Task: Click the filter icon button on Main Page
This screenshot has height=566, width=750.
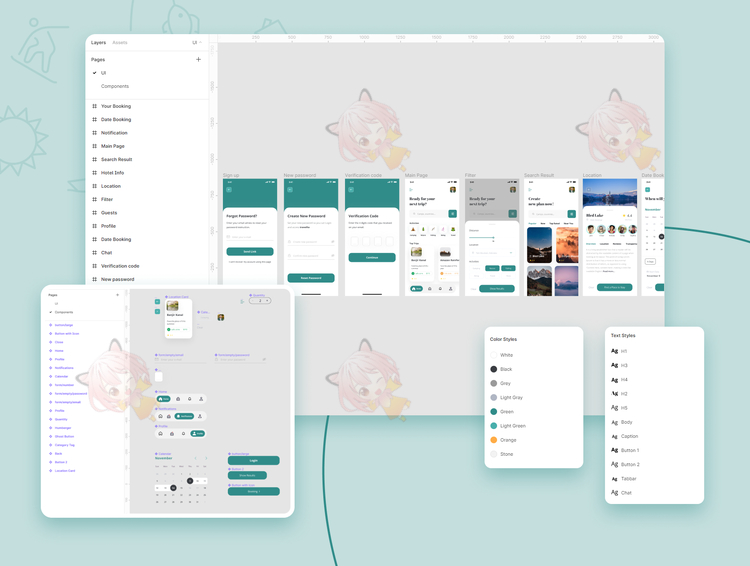Action: click(x=452, y=214)
